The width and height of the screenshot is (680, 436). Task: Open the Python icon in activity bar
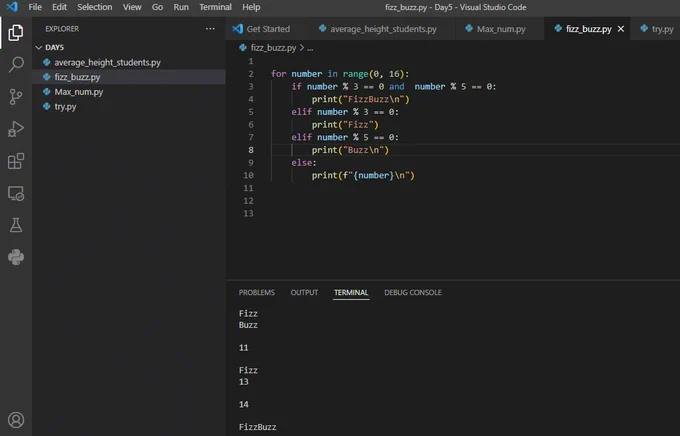pos(16,257)
